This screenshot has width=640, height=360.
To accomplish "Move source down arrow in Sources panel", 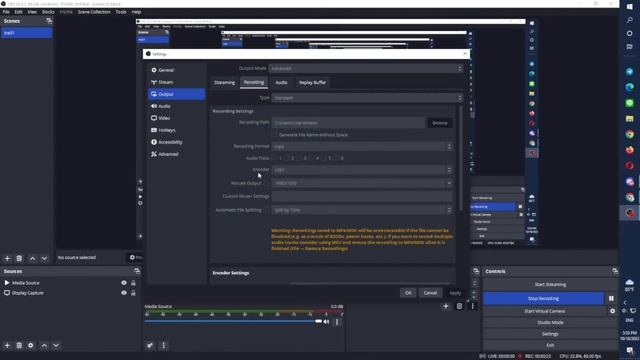I will [x=56, y=345].
